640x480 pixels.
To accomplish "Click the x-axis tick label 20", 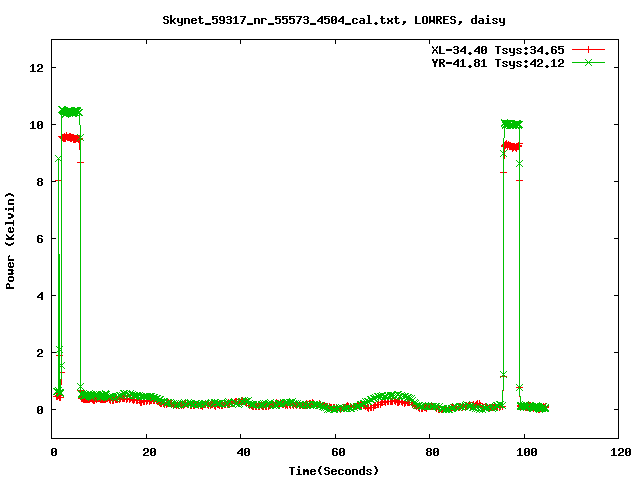I will [149, 452].
